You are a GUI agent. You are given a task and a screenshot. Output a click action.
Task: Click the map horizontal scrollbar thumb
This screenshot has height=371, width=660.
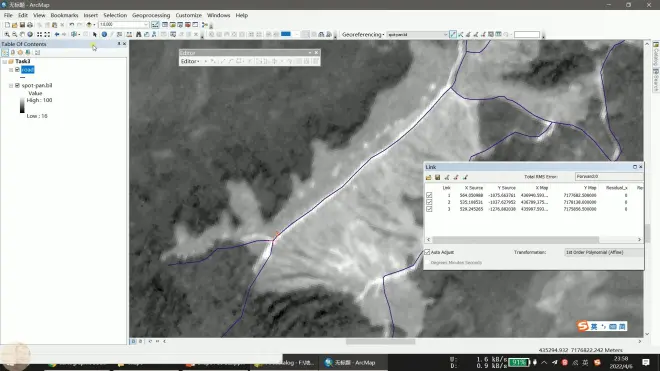[x=381, y=342]
